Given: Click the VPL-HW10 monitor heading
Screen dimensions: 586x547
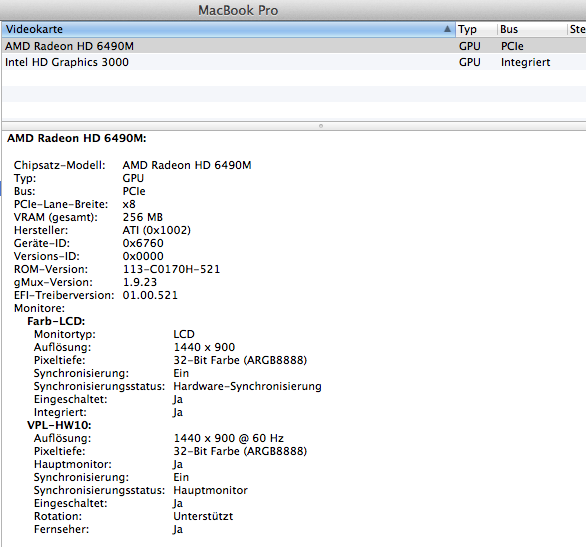Looking at the screenshot, I should 59,425.
